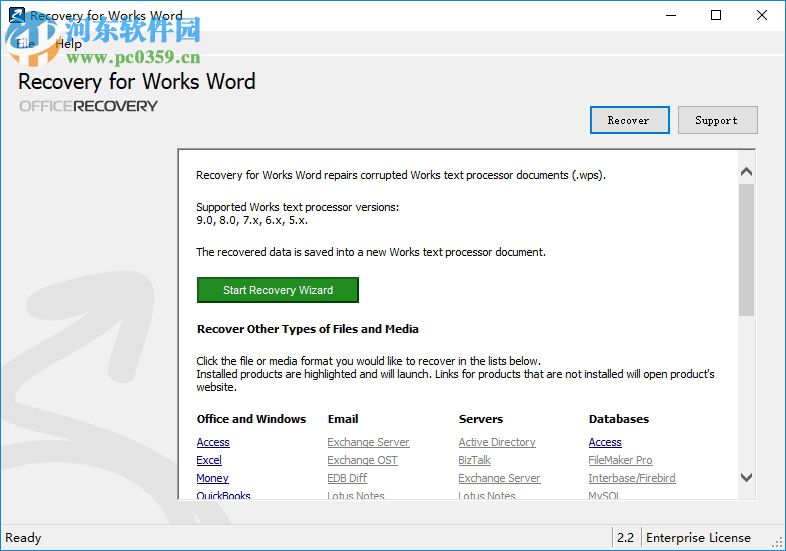Click the window resize grip in status bar

tap(777, 542)
